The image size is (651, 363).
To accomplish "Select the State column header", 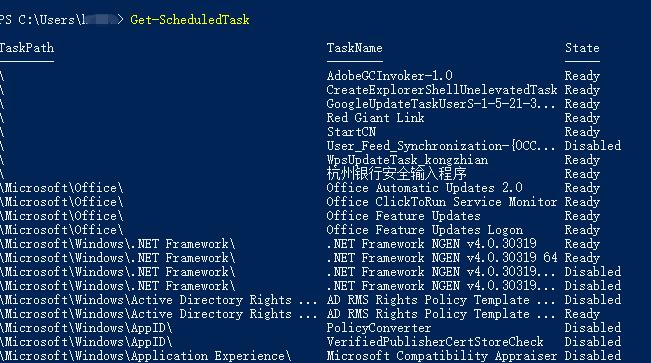I will coord(582,48).
